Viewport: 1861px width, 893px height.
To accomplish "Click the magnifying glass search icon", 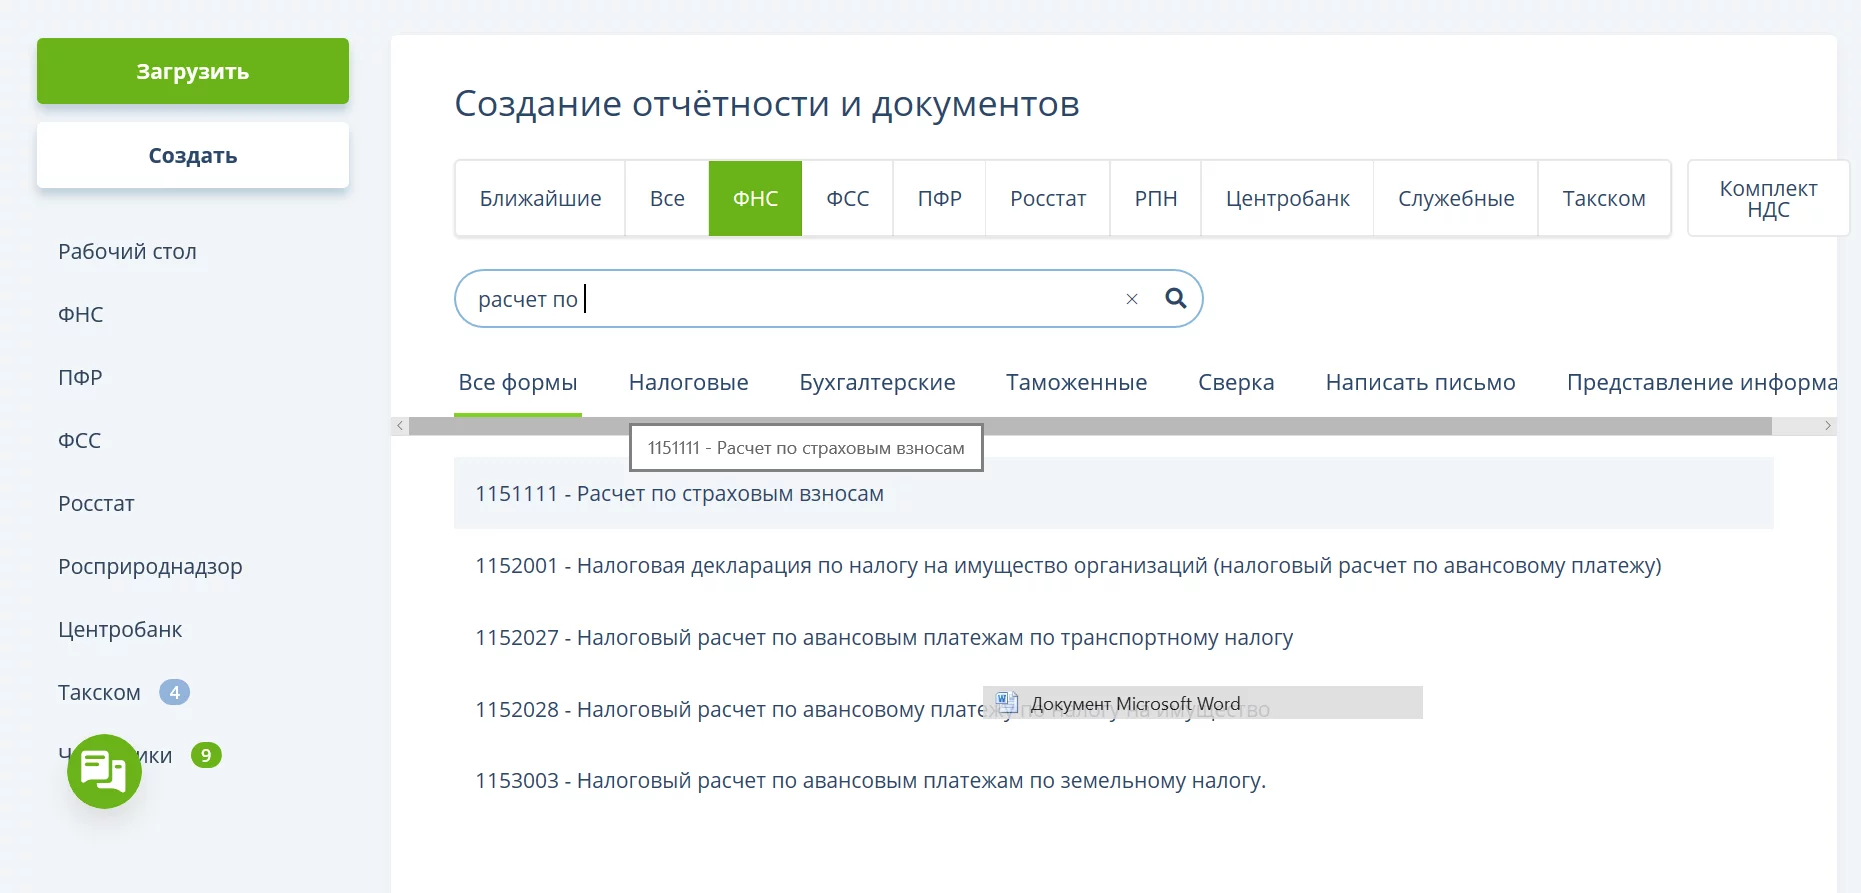I will pos(1176,298).
